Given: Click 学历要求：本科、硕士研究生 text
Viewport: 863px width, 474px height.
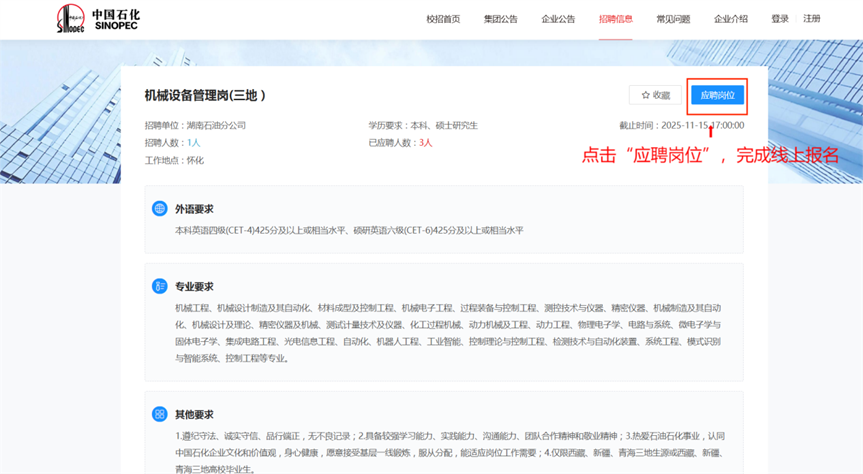Looking at the screenshot, I should [423, 126].
